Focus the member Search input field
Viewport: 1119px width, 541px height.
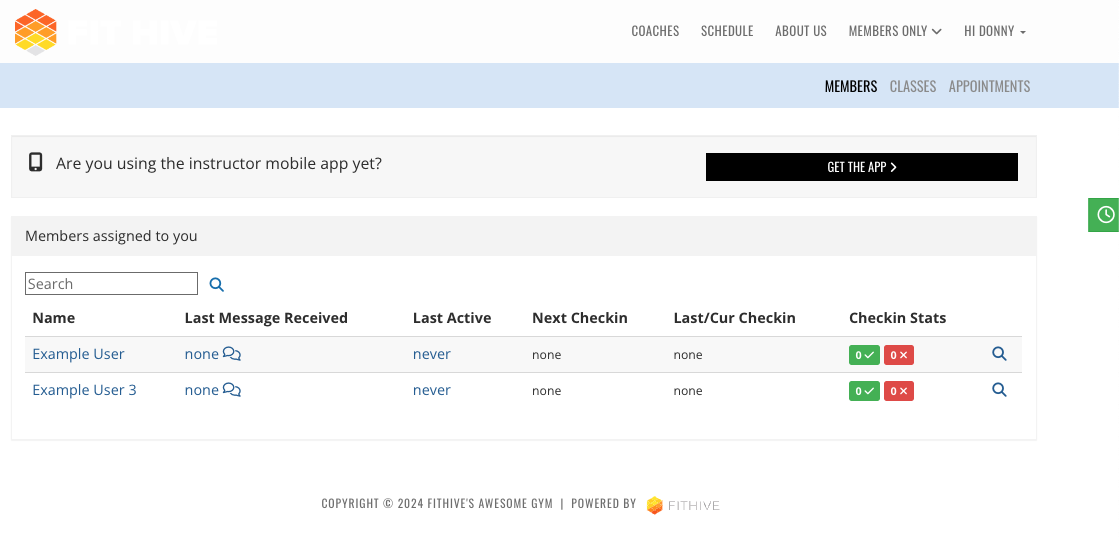coord(111,283)
